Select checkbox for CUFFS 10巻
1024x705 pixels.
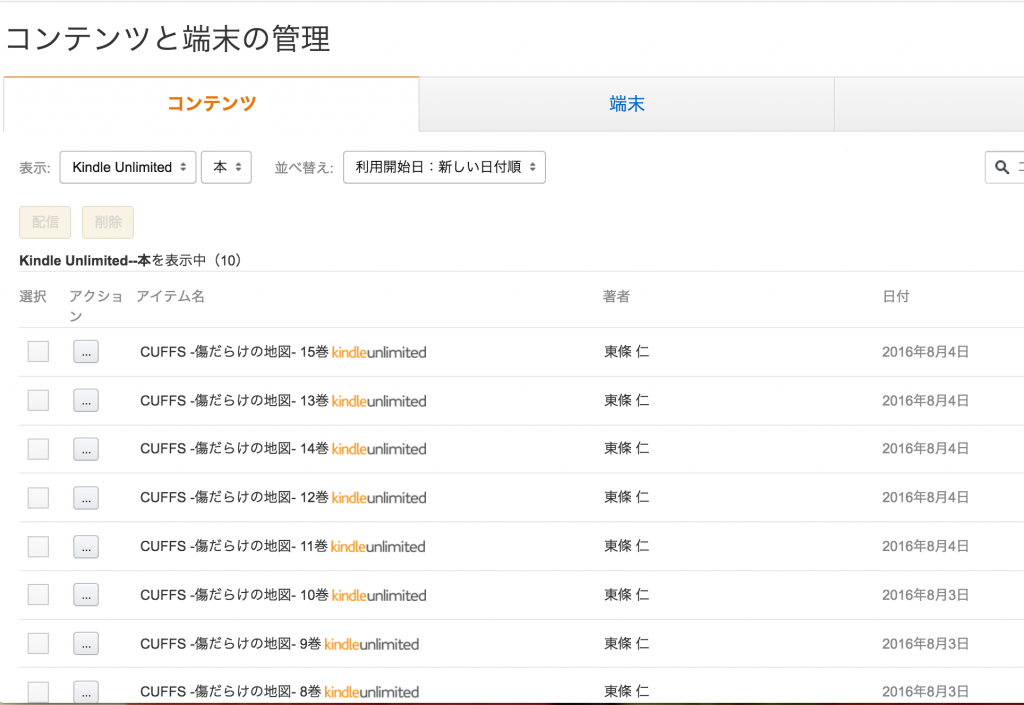(x=38, y=595)
